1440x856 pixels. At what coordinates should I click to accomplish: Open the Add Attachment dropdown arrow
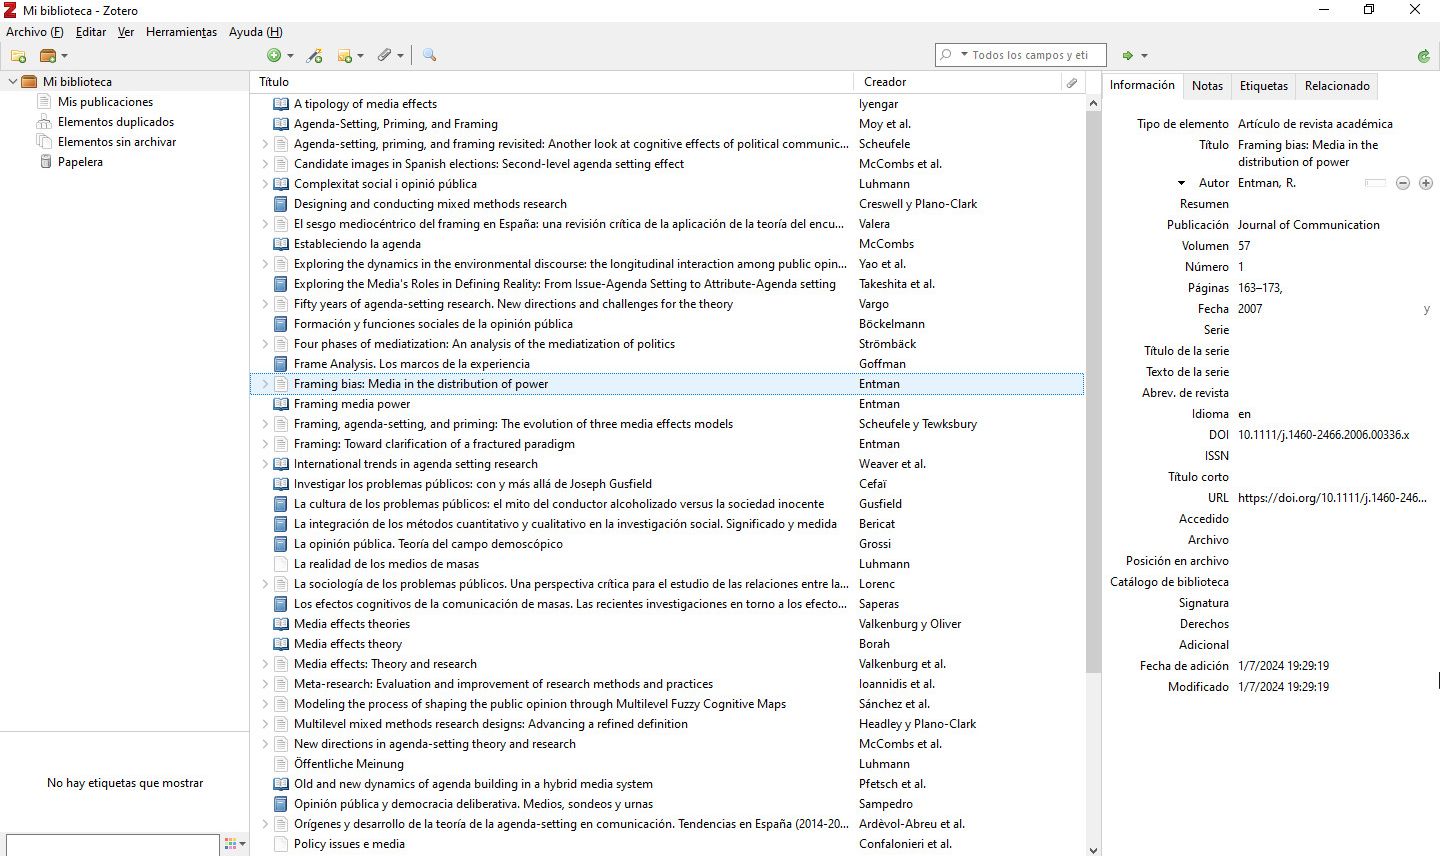click(400, 56)
